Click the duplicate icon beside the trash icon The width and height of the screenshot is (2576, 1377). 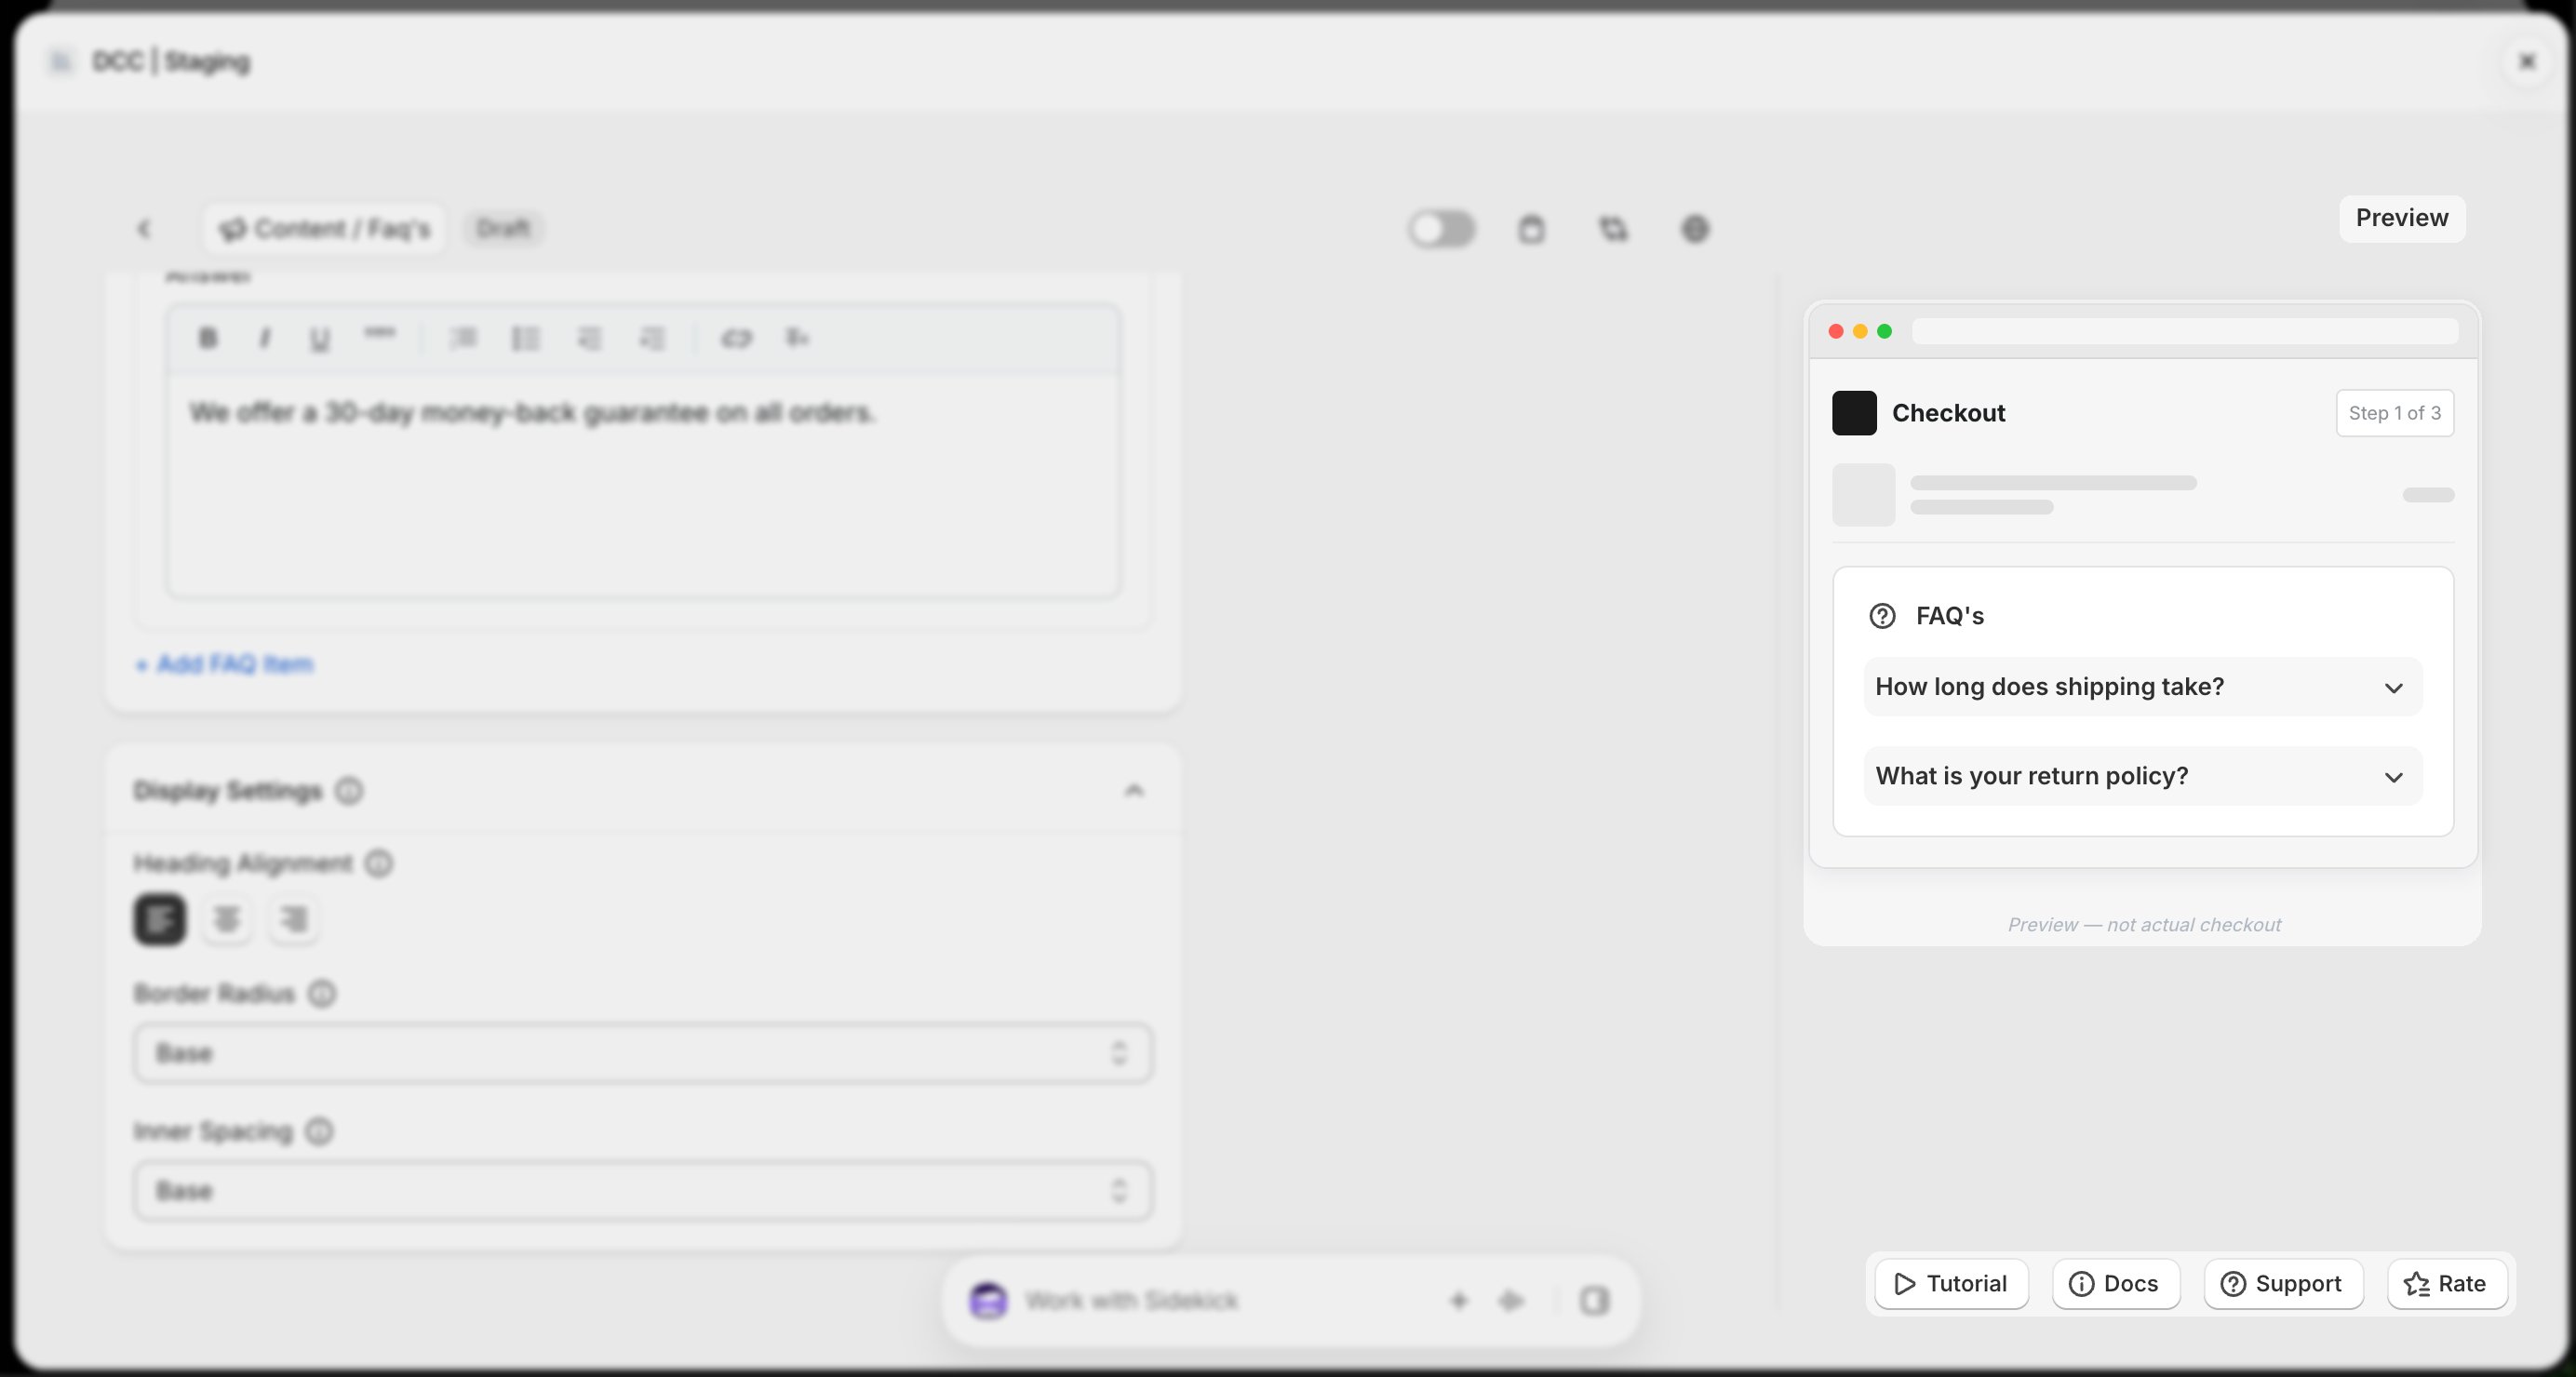point(1613,229)
